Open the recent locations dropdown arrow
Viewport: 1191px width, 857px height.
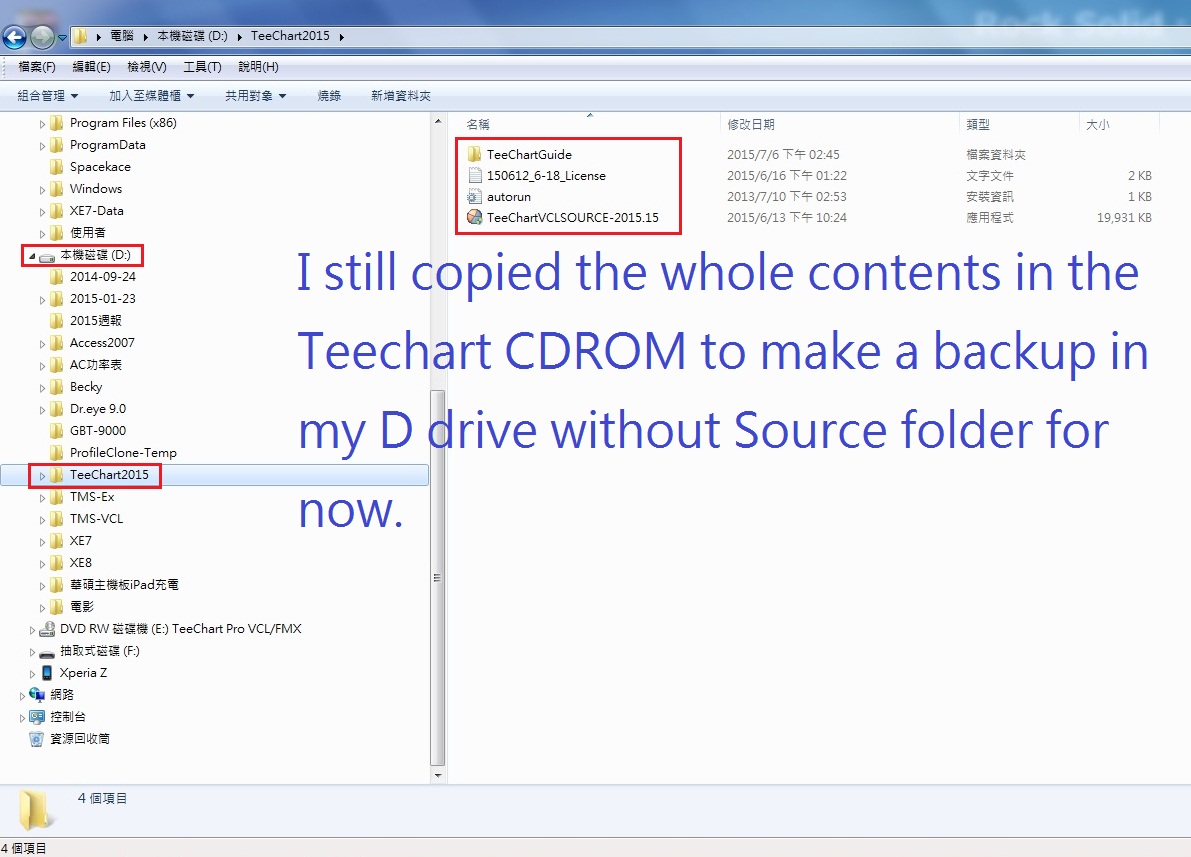coord(62,37)
